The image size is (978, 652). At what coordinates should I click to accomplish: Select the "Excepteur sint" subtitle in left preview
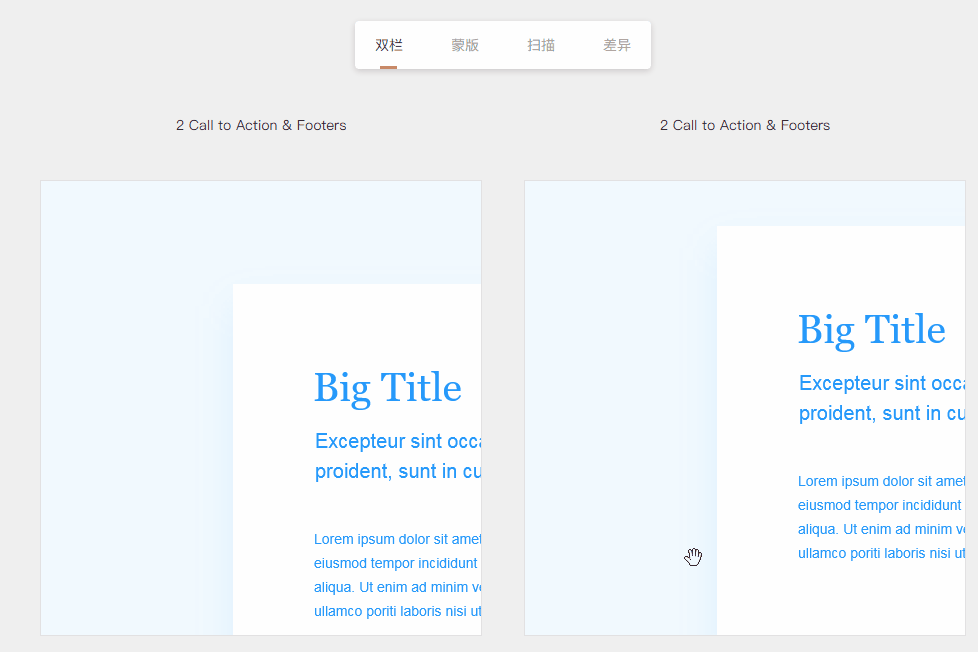pyautogui.click(x=398, y=441)
